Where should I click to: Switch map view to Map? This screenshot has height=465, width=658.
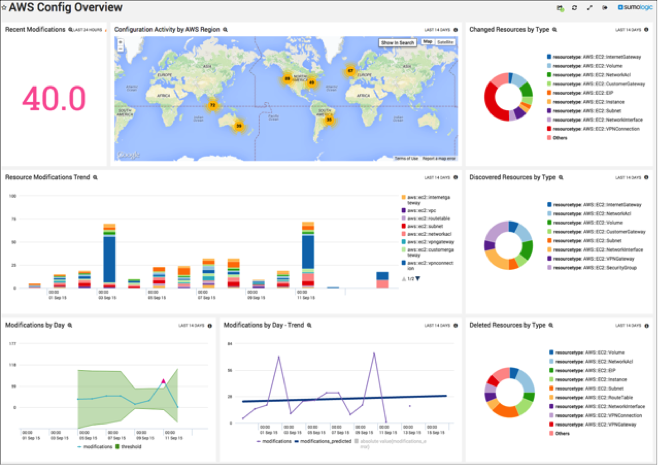[x=428, y=42]
